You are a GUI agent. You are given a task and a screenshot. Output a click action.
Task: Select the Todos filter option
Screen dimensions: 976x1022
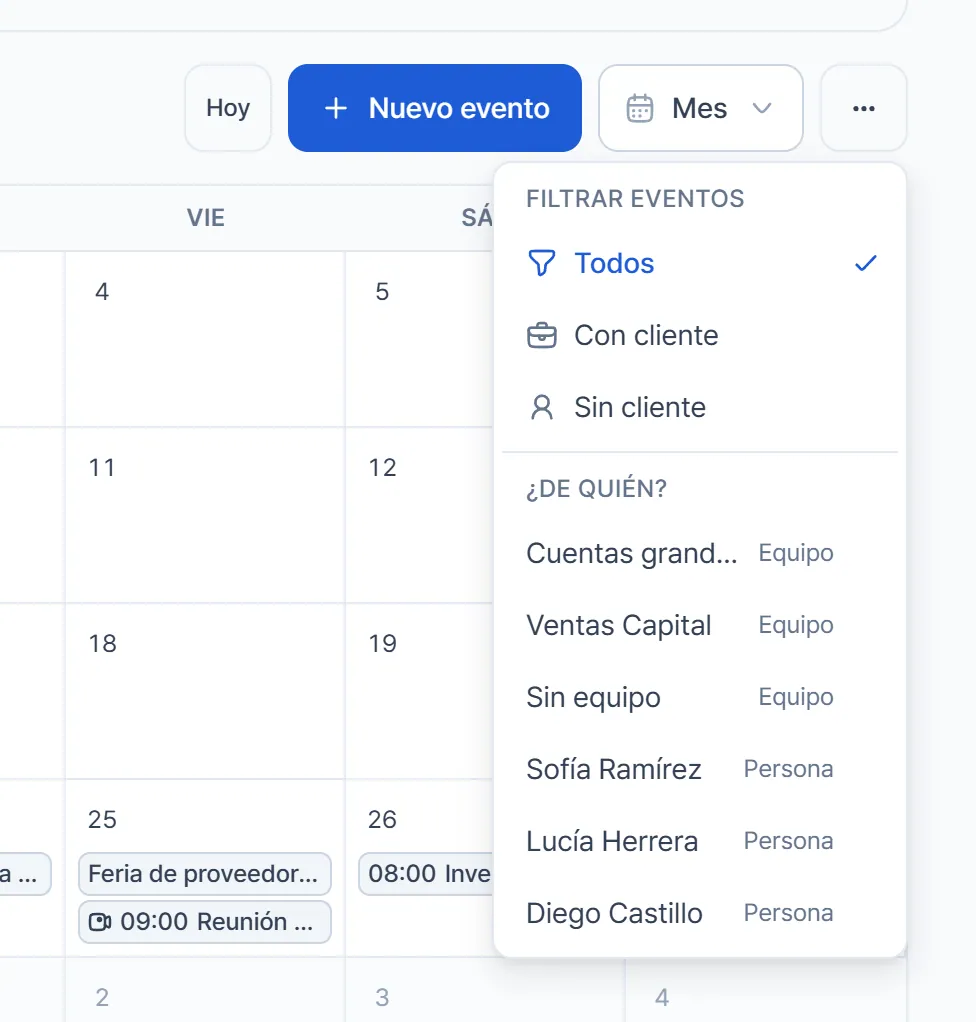coord(700,263)
